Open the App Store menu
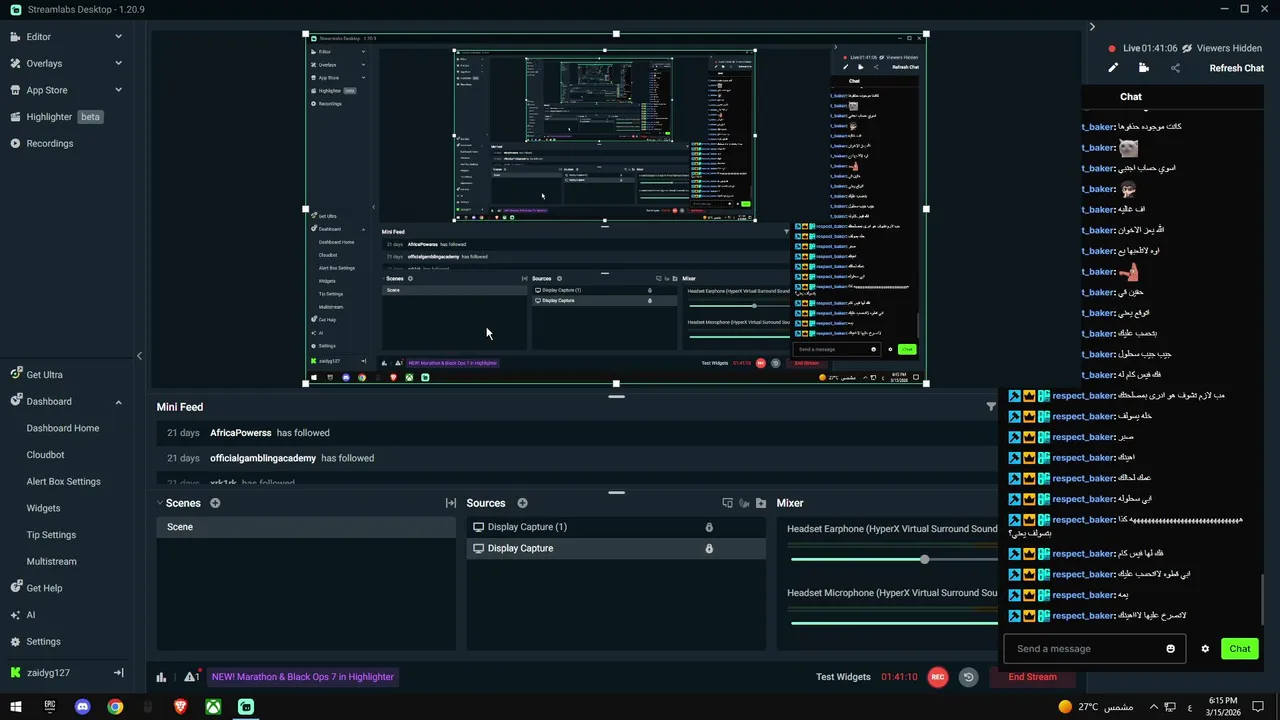The image size is (1280, 720). pyautogui.click(x=47, y=90)
